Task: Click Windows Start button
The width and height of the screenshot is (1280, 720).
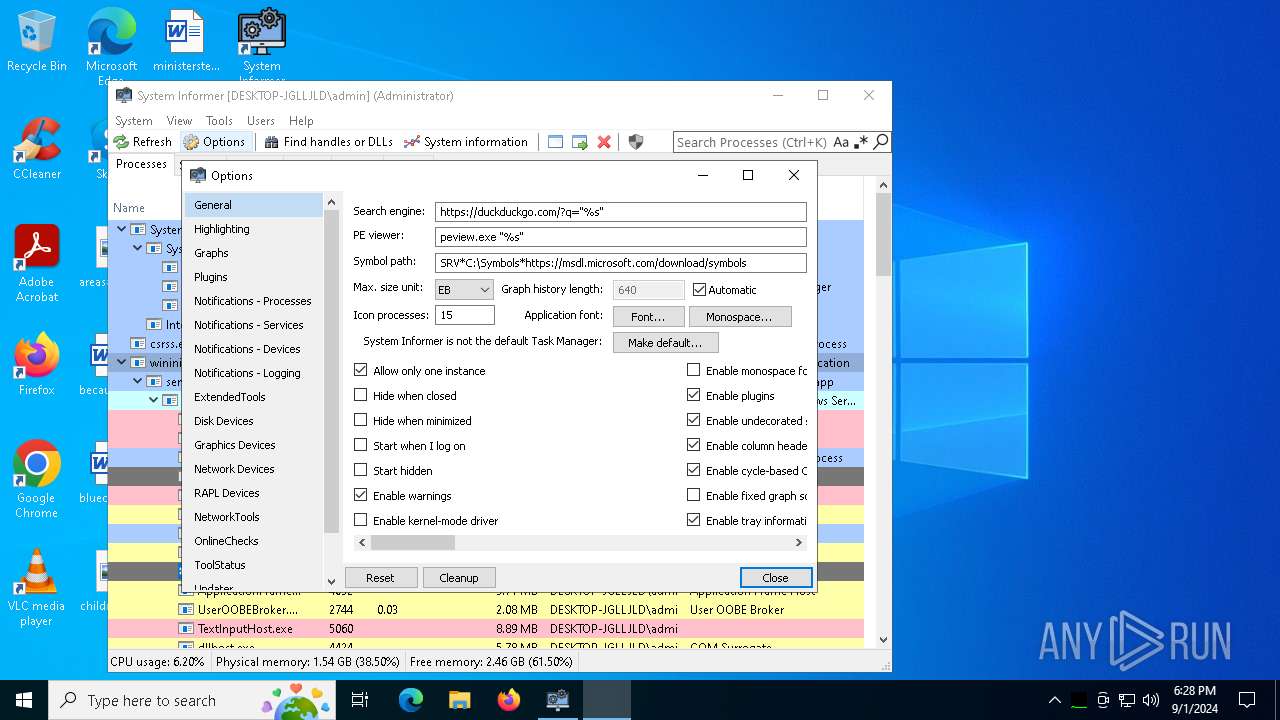Action: click(24, 700)
